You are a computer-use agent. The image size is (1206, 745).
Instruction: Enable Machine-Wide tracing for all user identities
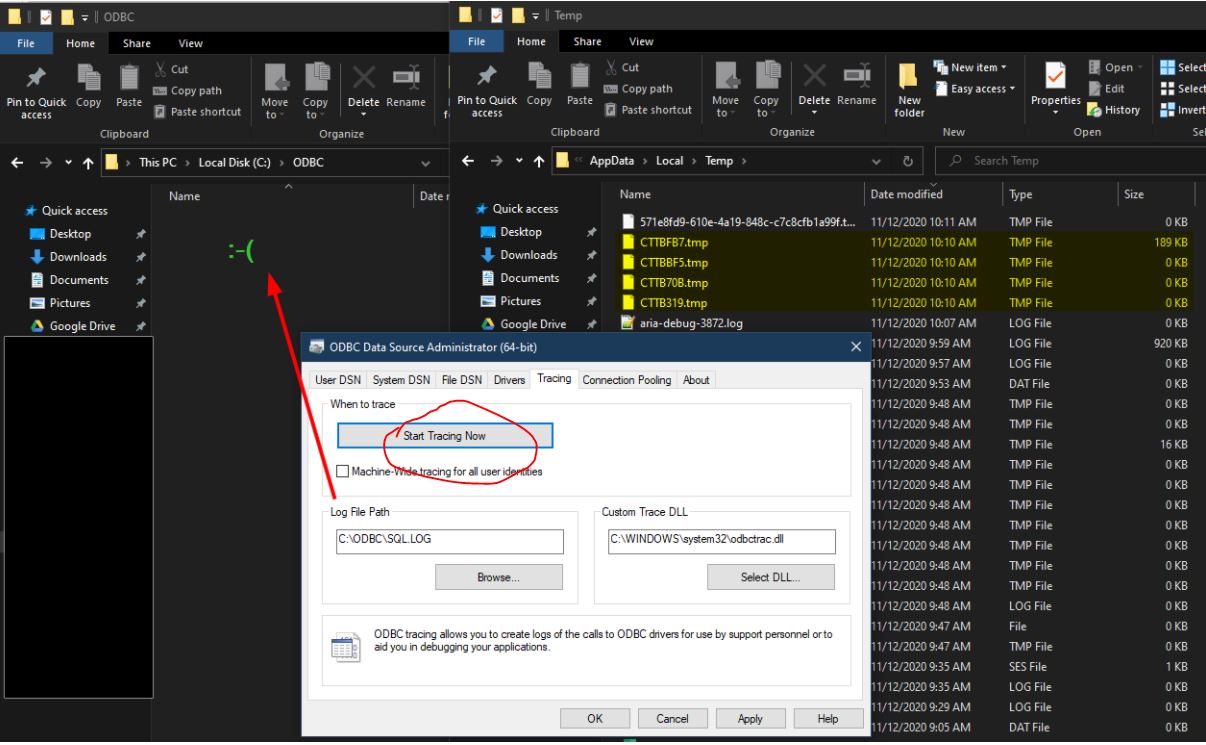click(x=344, y=470)
